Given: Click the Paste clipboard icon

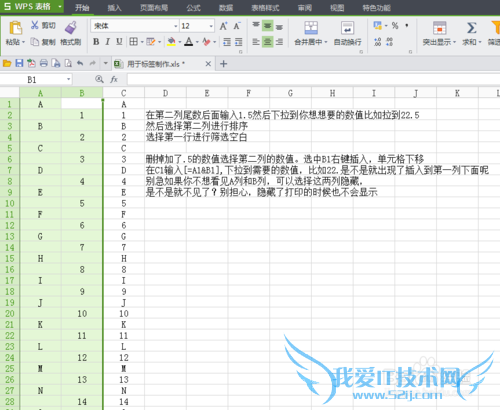Looking at the screenshot, I should (15, 28).
